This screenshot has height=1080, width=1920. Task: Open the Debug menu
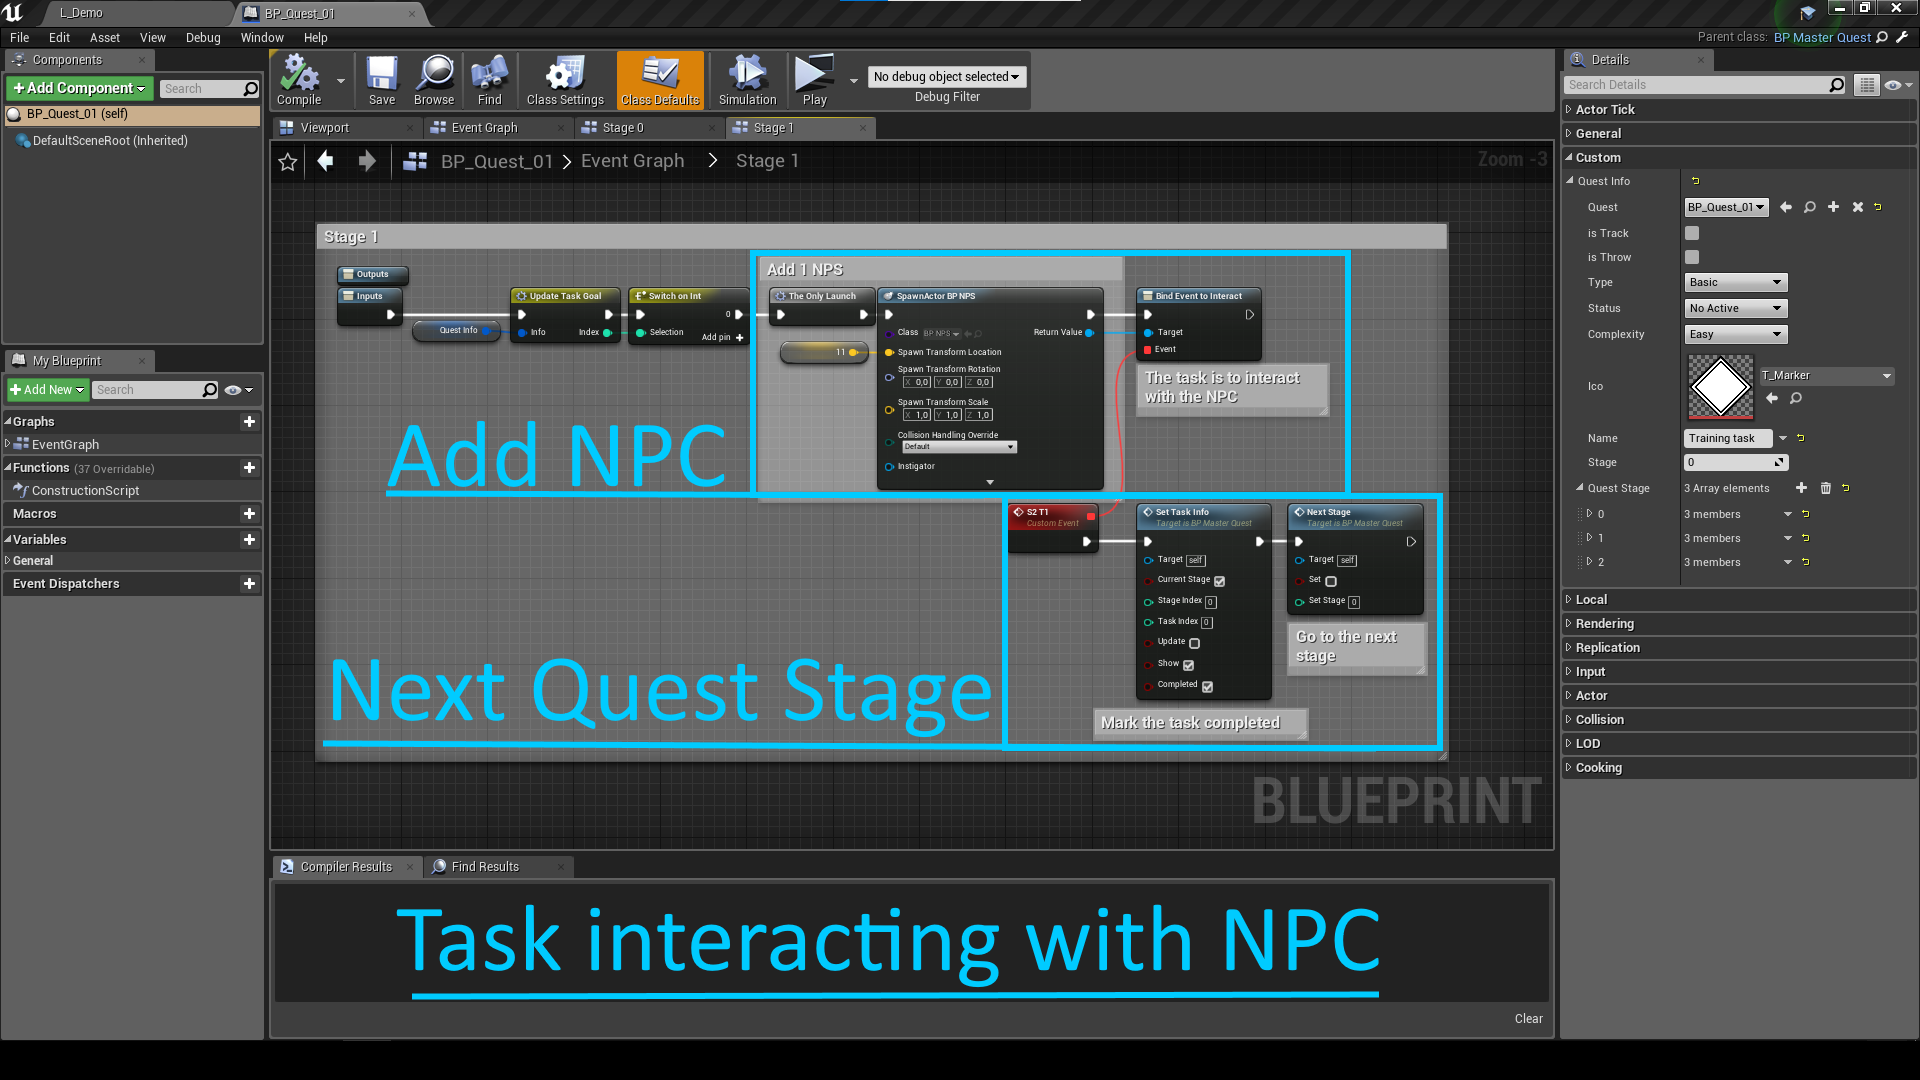(203, 38)
